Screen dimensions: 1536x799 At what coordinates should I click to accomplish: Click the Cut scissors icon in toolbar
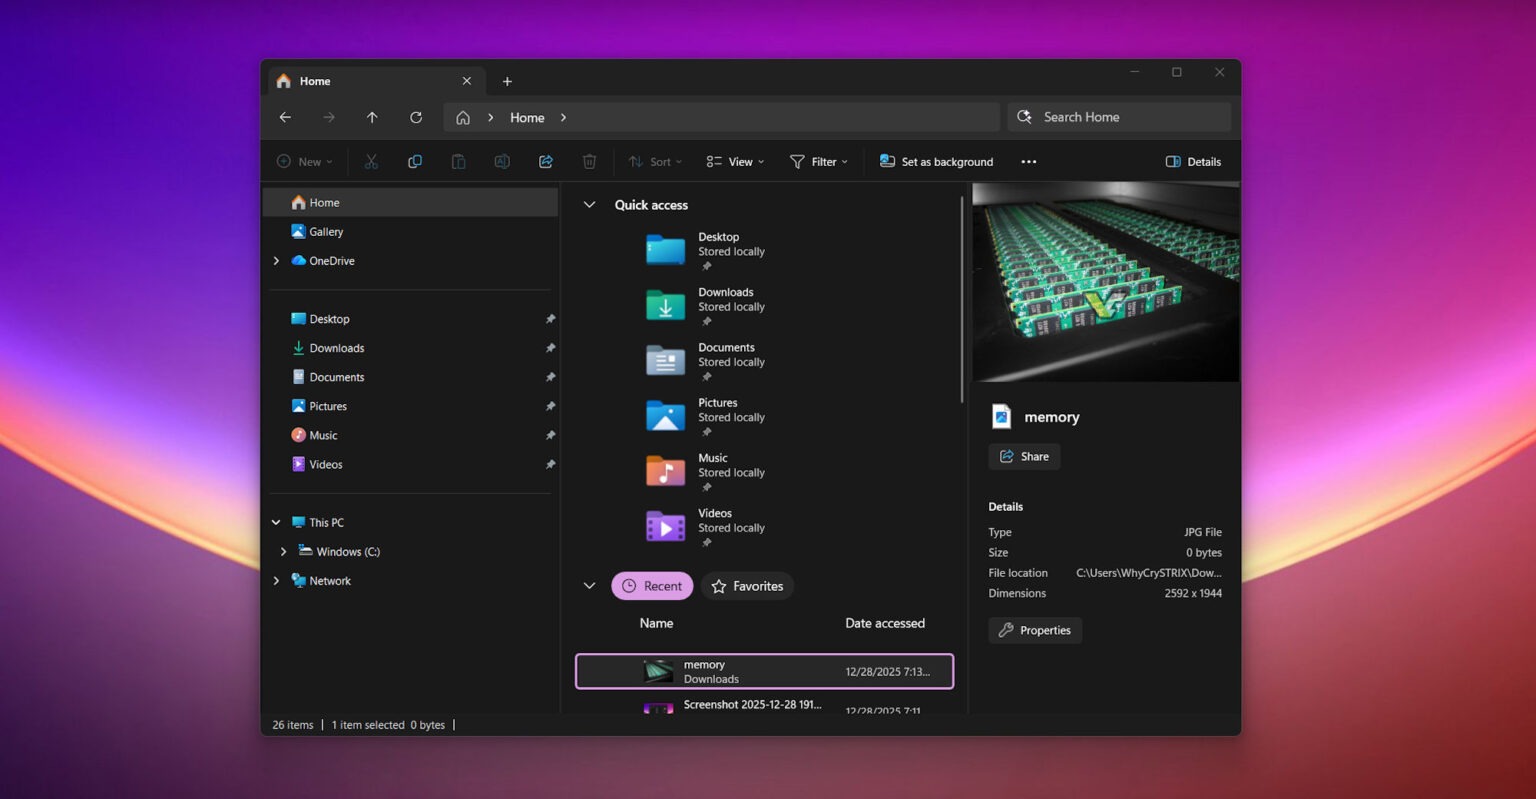pyautogui.click(x=371, y=162)
